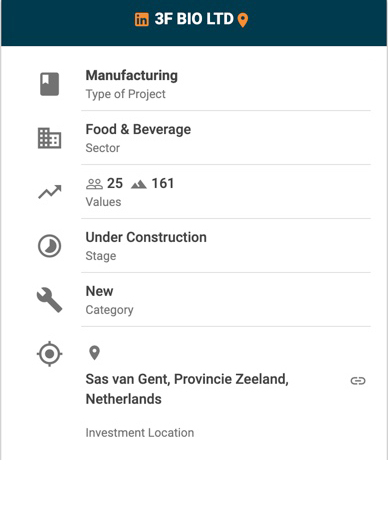Click the bookmark icon for Type of Project
The height and width of the screenshot is (527, 388).
[x=49, y=84]
